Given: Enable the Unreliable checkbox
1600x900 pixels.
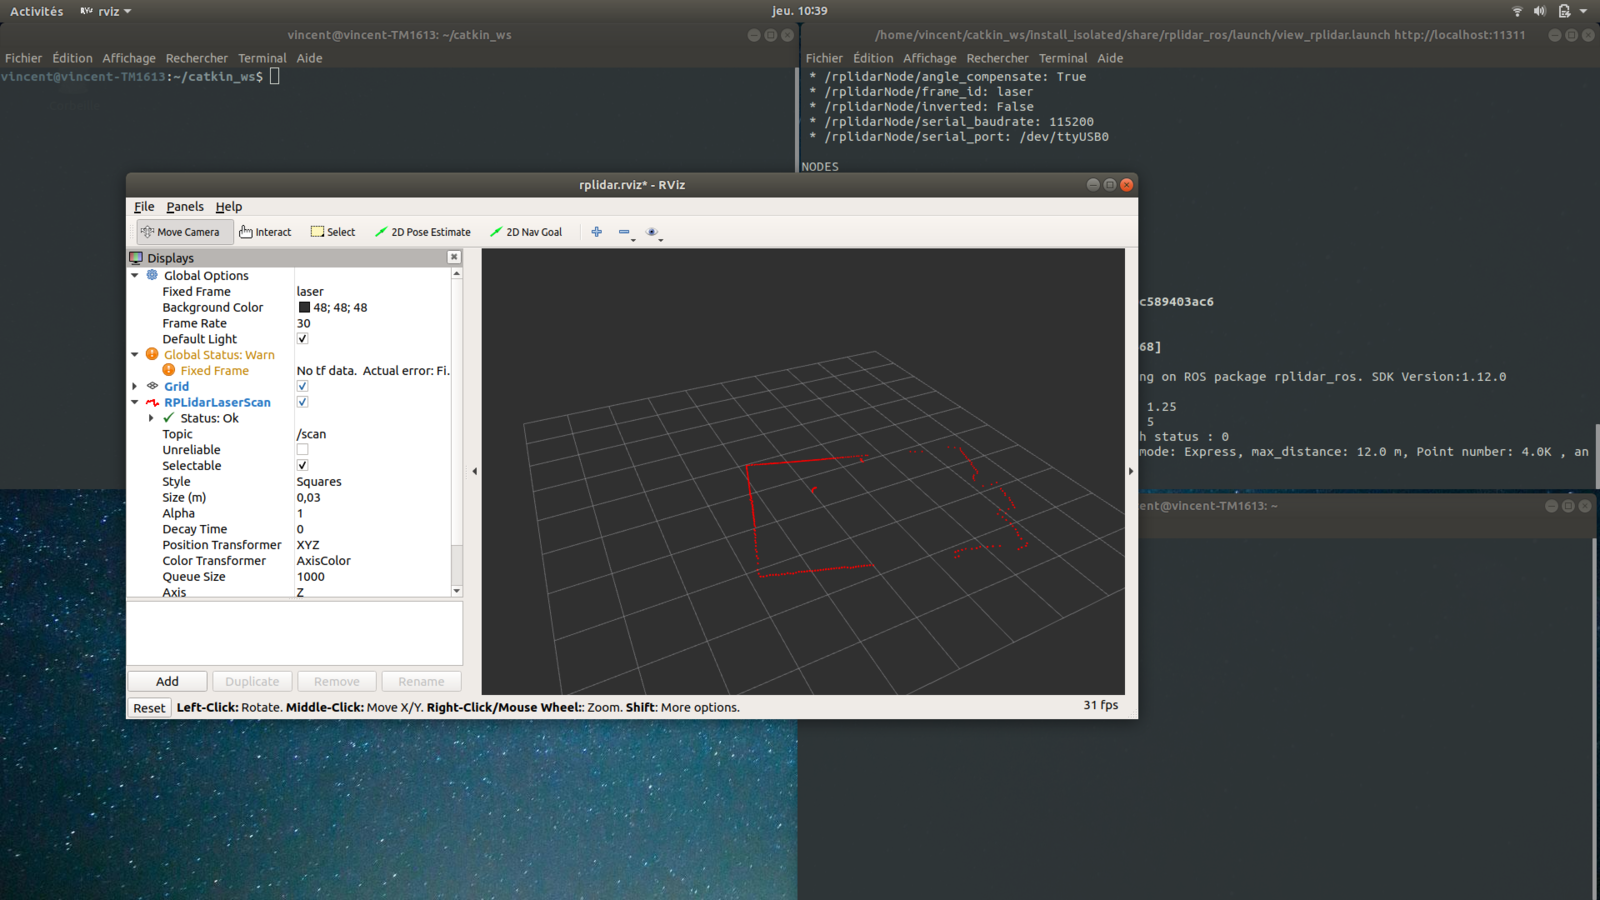Looking at the screenshot, I should click(302, 450).
